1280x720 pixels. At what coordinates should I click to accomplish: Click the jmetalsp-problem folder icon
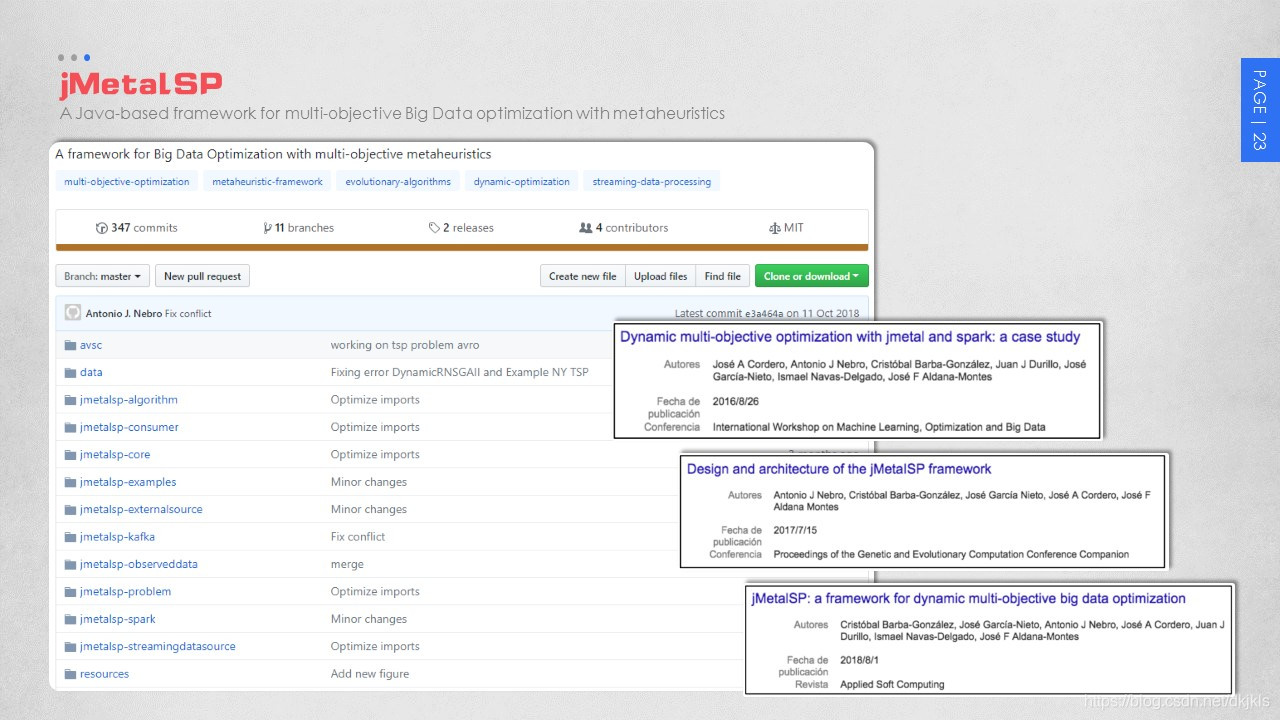pyautogui.click(x=70, y=592)
